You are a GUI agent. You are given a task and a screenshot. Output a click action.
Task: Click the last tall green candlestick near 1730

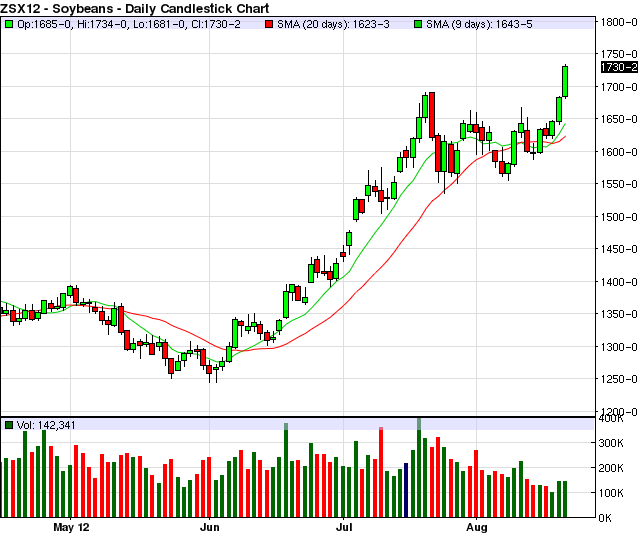click(565, 82)
